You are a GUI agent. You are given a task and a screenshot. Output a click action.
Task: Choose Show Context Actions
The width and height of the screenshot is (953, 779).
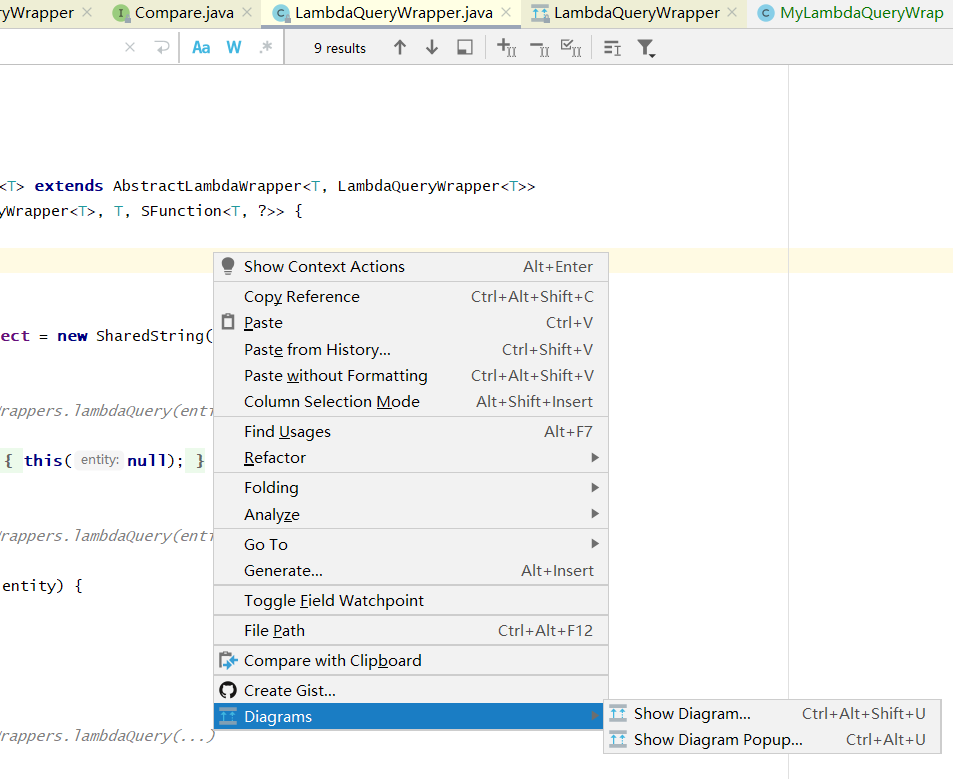pos(411,267)
